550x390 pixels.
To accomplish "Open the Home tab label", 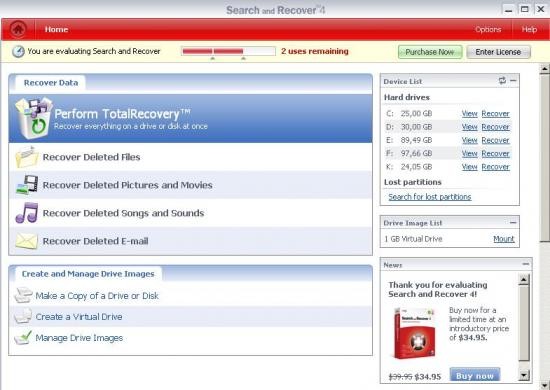I will tap(56, 29).
